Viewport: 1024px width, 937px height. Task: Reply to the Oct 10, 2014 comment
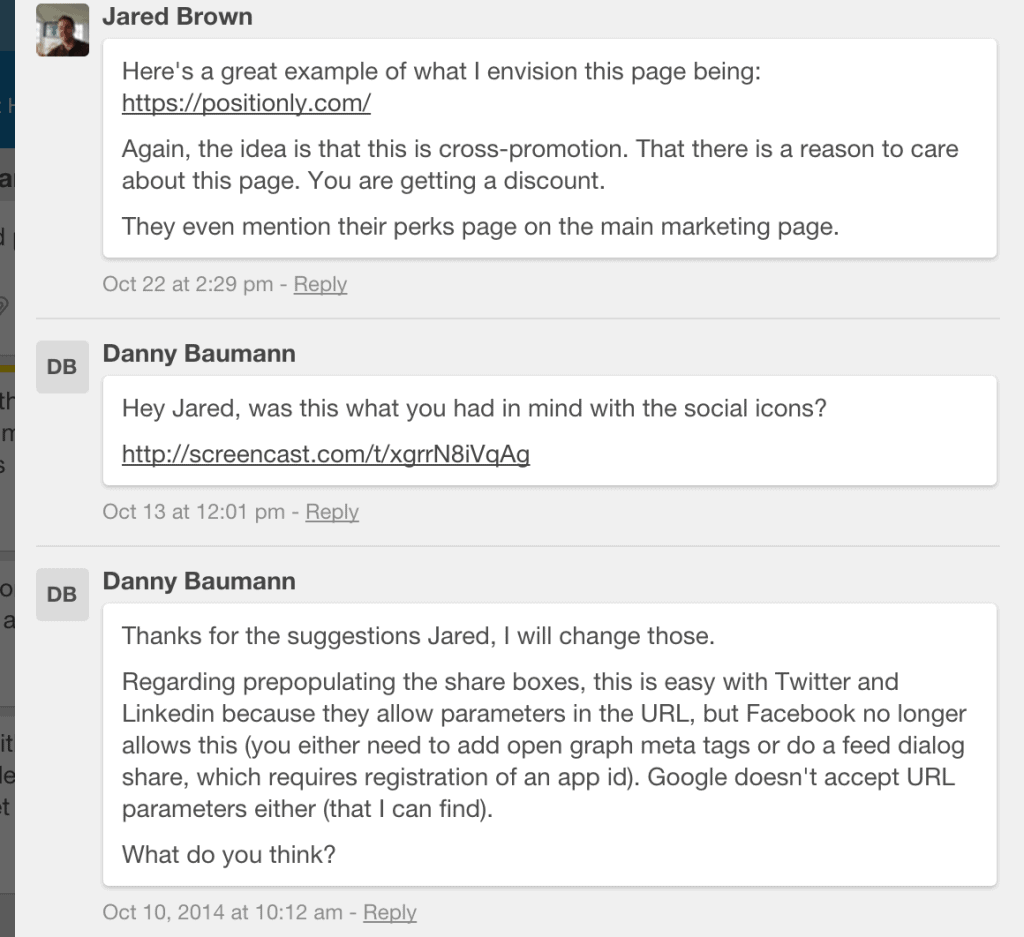point(390,912)
